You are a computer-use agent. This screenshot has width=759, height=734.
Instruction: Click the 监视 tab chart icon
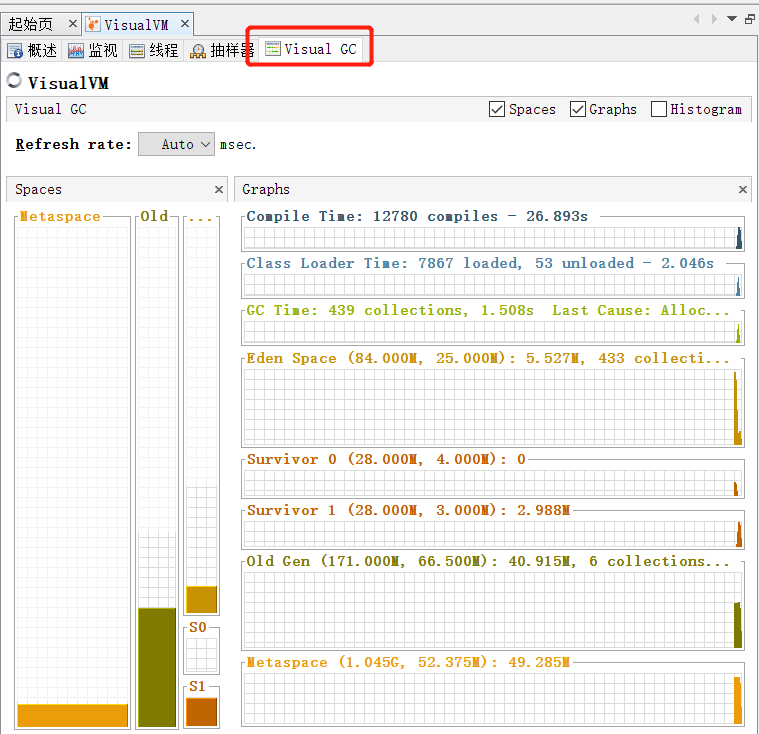[x=76, y=51]
